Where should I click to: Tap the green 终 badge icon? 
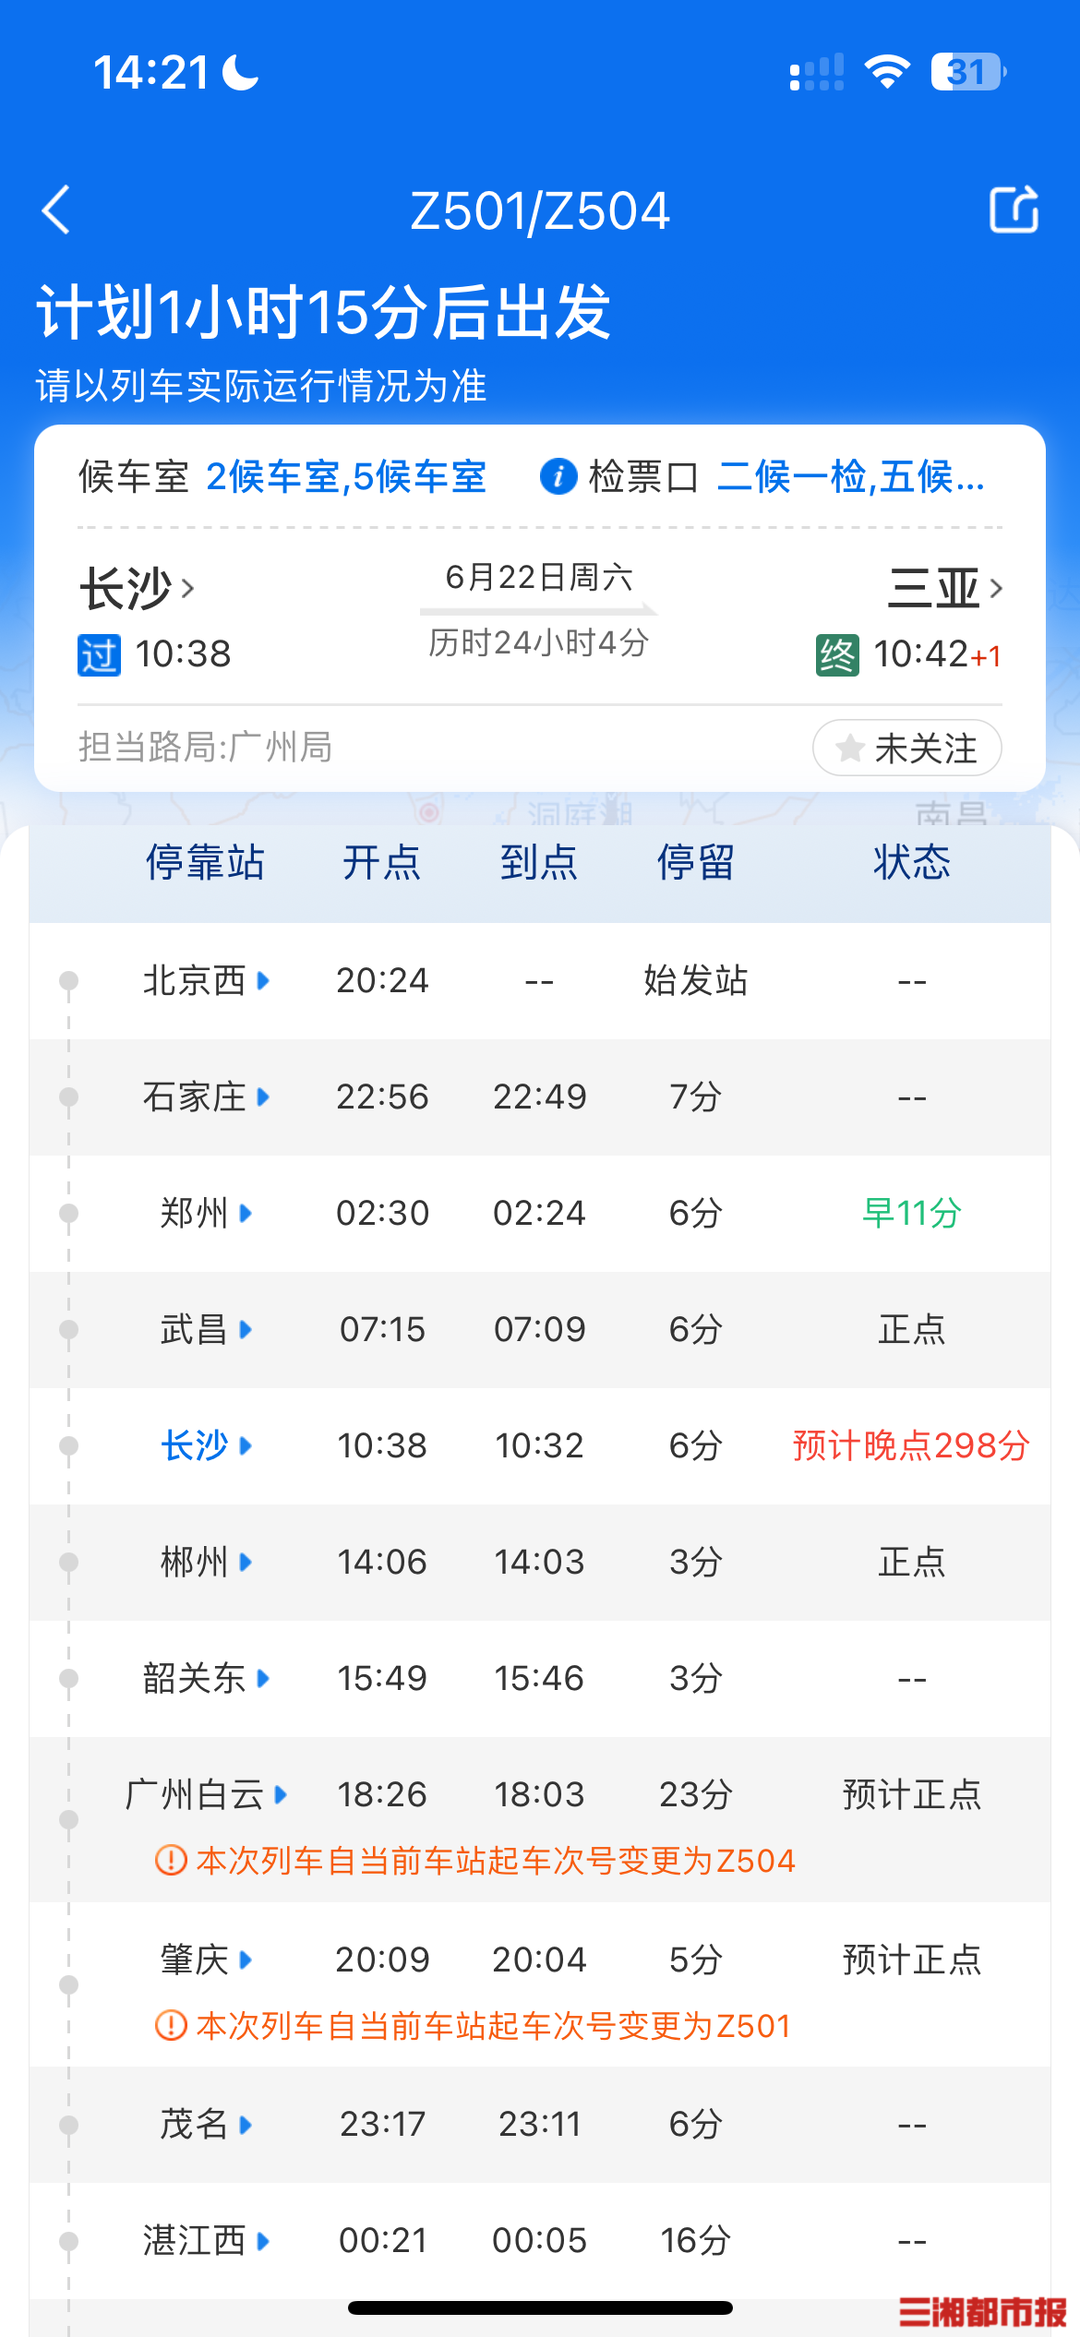coord(837,655)
